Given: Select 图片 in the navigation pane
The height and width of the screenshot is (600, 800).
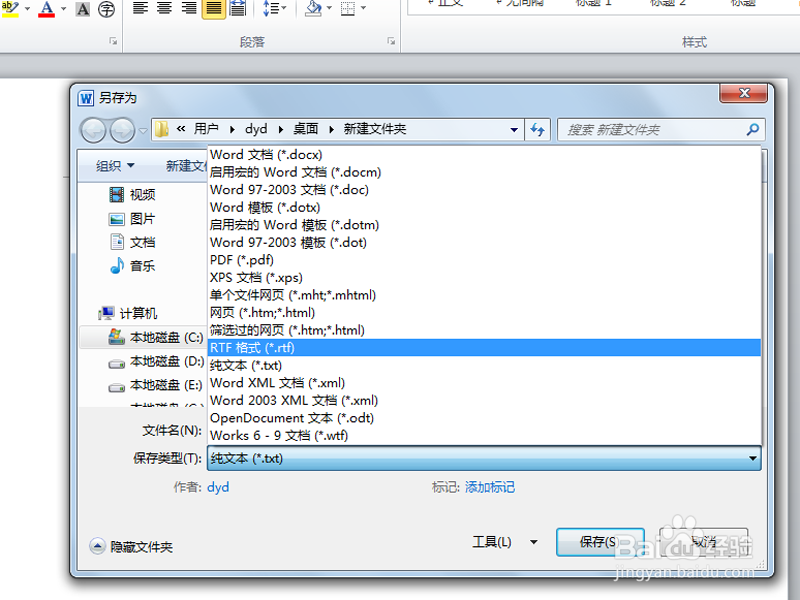Looking at the screenshot, I should point(132,219).
